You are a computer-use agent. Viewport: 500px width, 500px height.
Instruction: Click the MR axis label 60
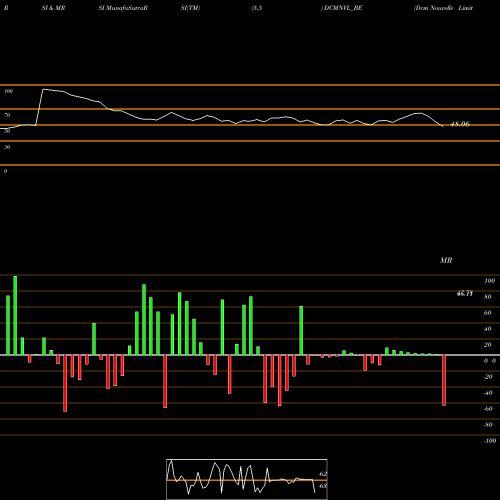[487, 313]
